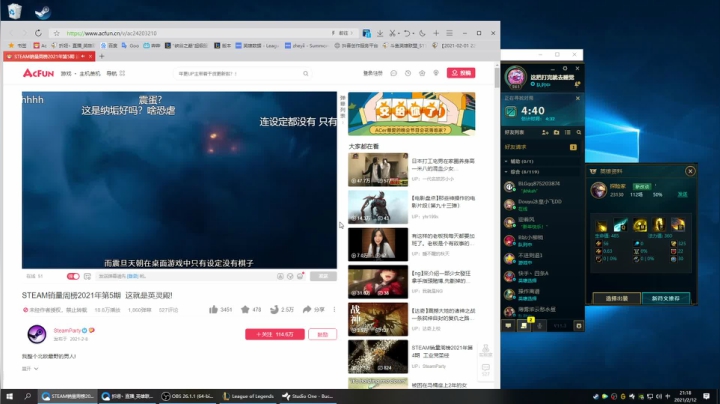
Task: Open the AcFun navigation grid menu
Action: pos(122,73)
